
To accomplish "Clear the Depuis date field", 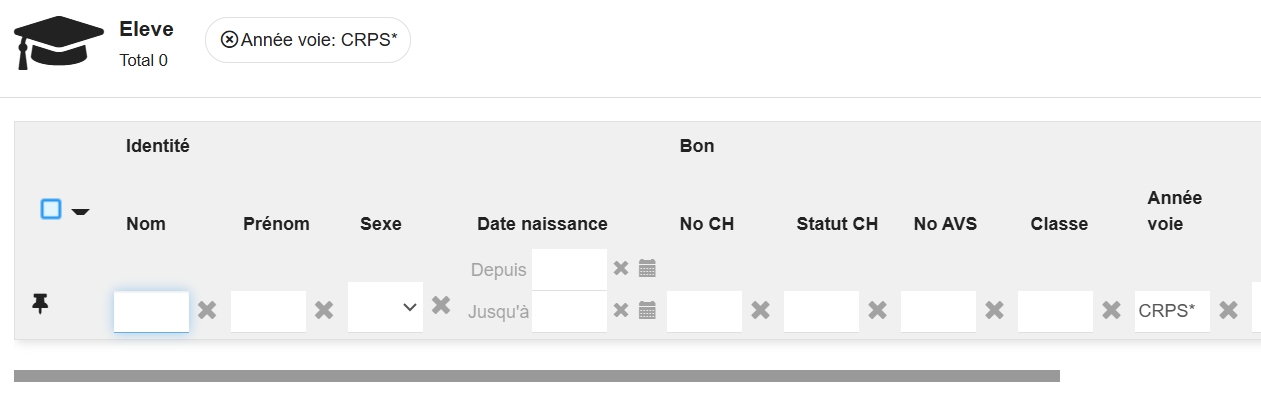I will pos(621,268).
